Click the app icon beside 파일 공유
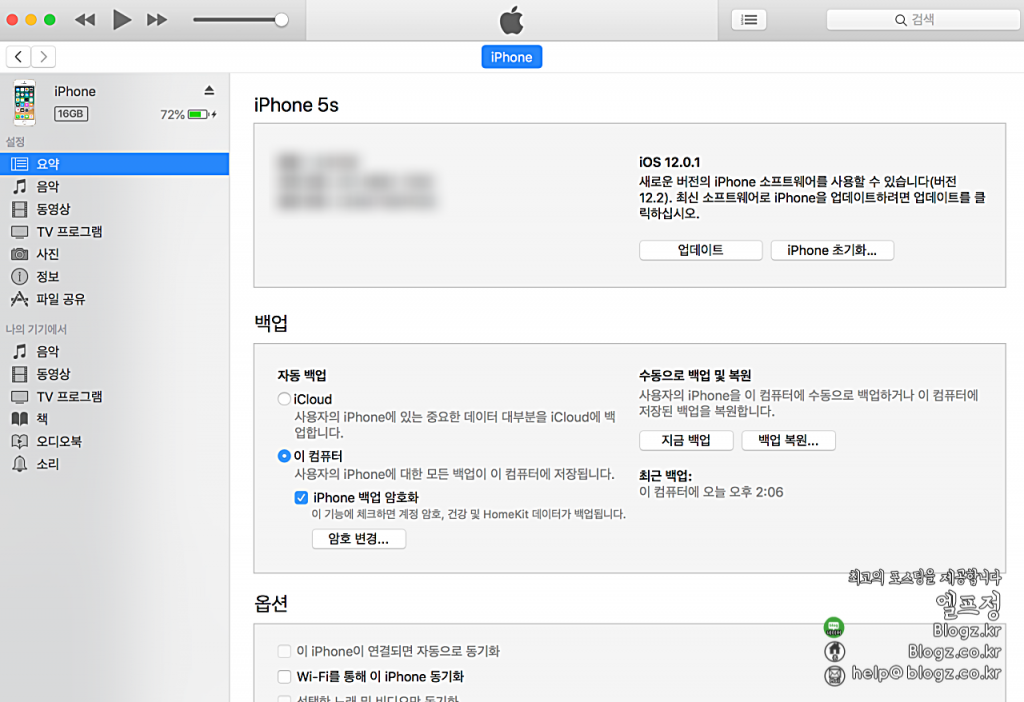Image resolution: width=1024 pixels, height=702 pixels. (x=20, y=299)
